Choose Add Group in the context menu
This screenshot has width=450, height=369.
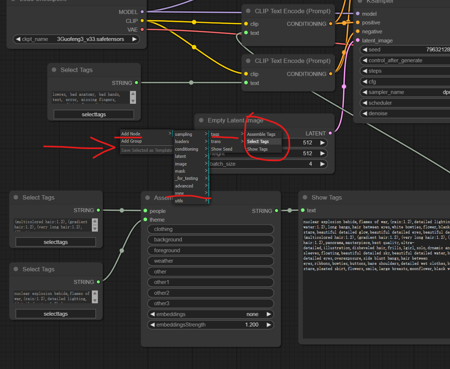tap(146, 141)
